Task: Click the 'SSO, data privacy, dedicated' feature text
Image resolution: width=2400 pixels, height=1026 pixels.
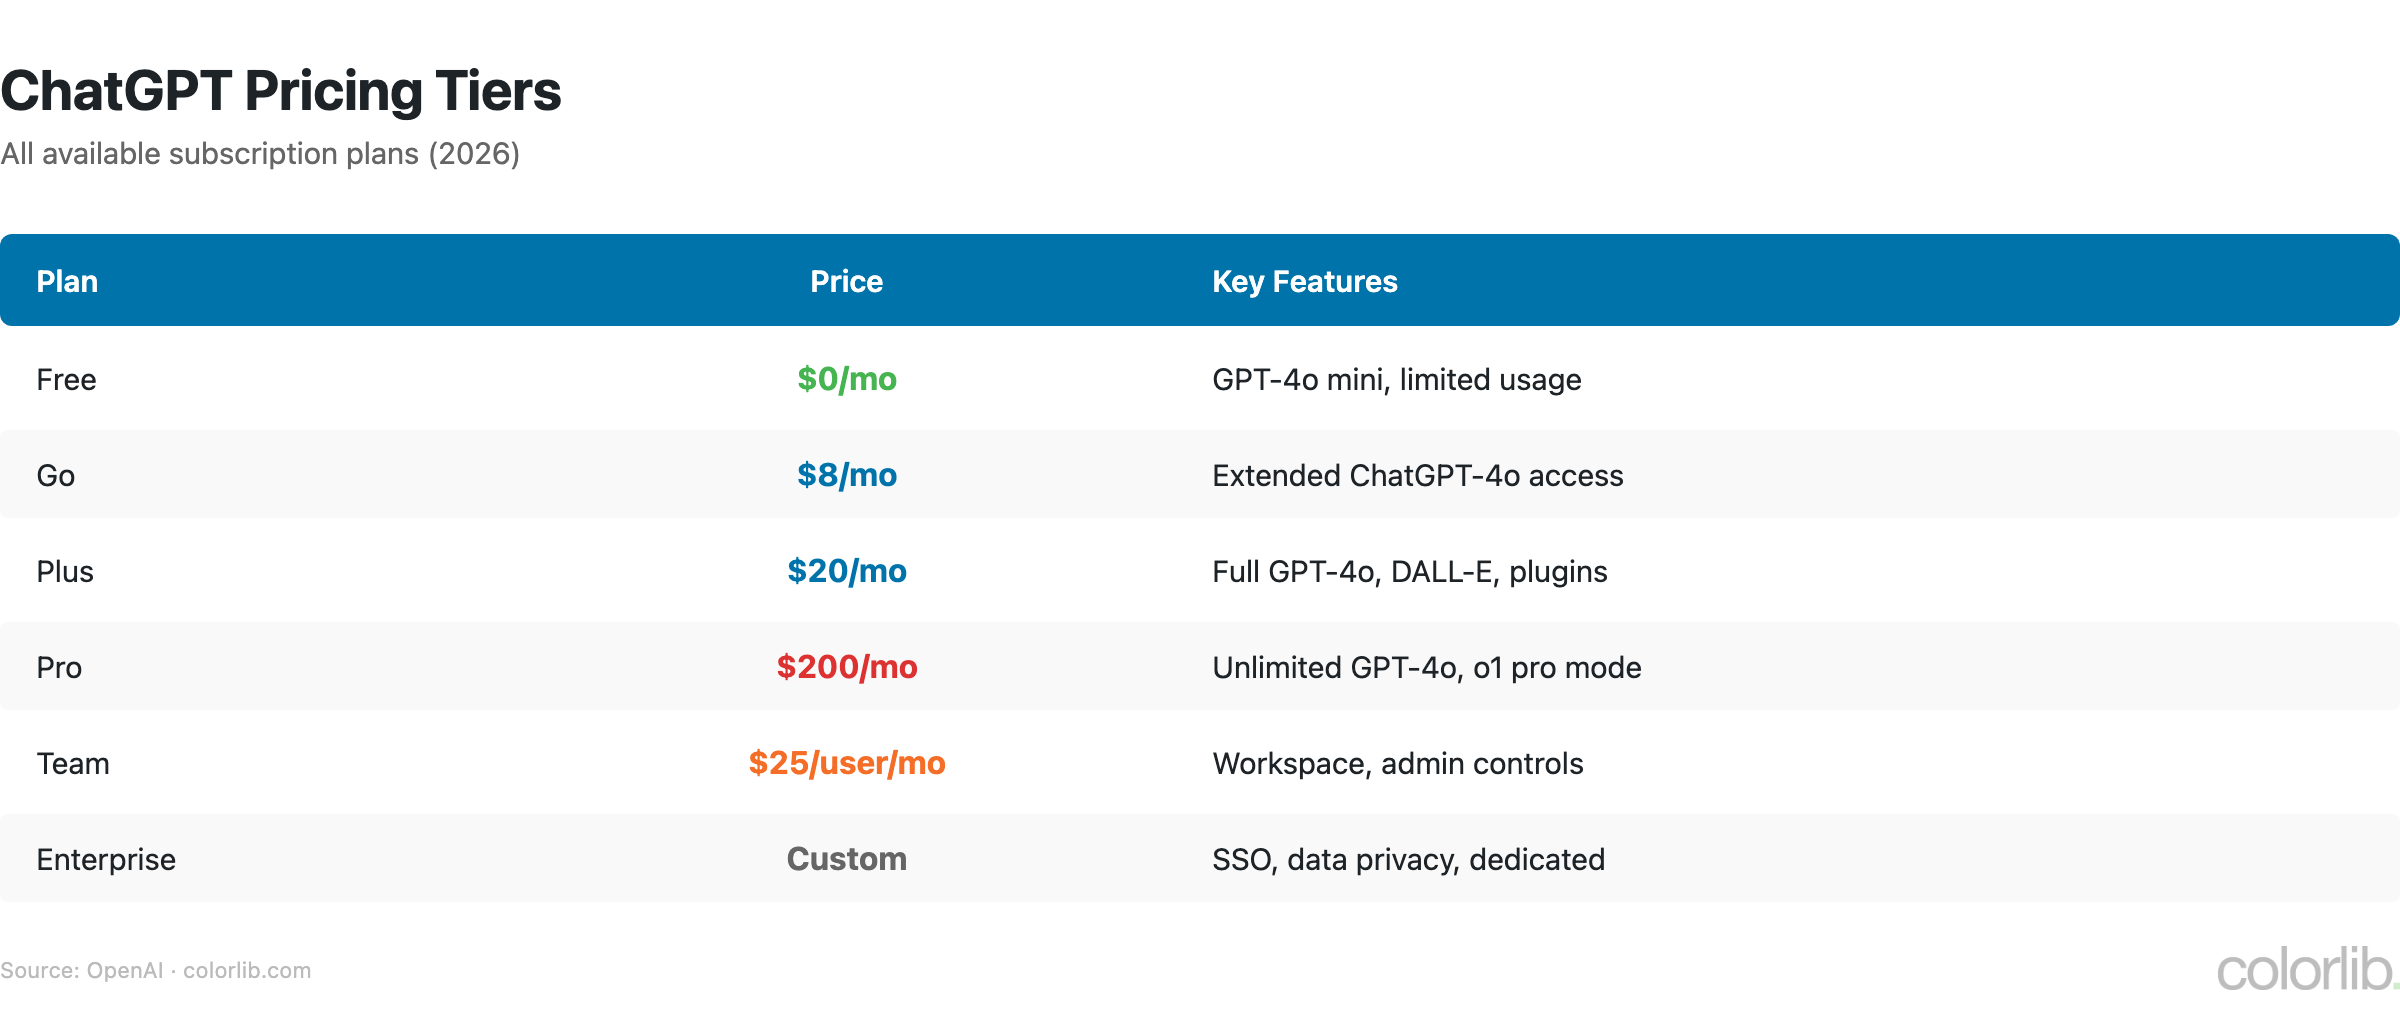Action: [x=1408, y=860]
